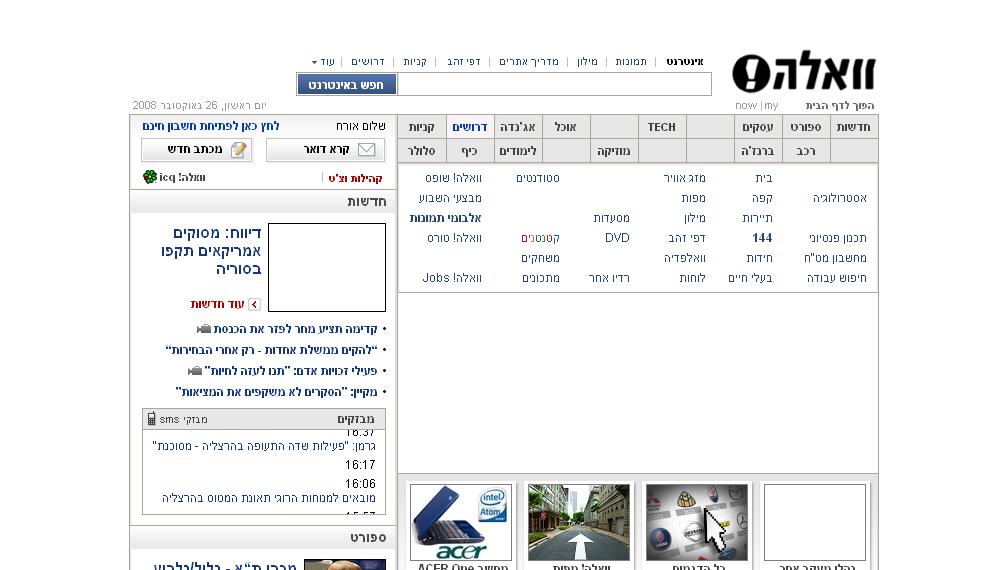Open headline "להקים ממשלת אחדות - רק אחרי הבחירות"
The image size is (1007, 570).
click(272, 350)
